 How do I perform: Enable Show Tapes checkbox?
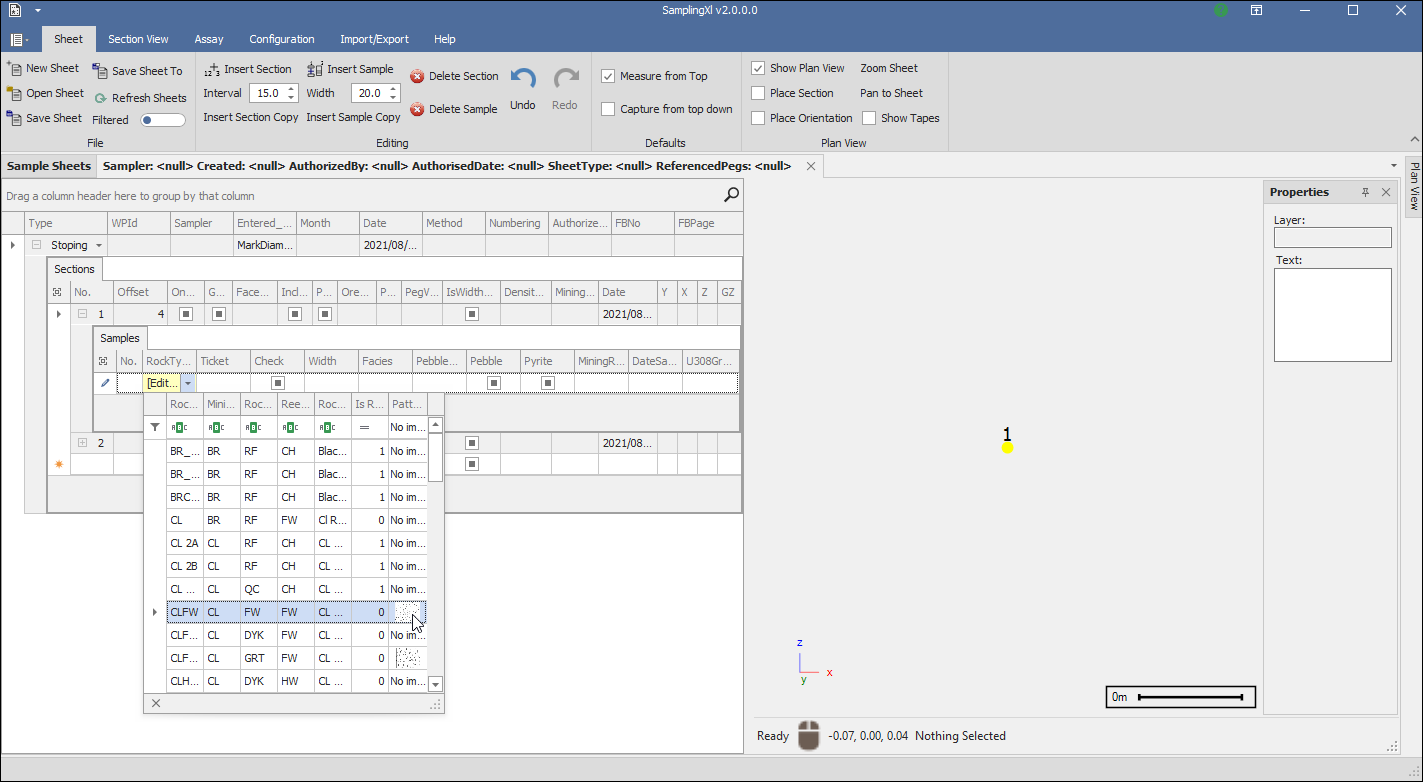[x=869, y=118]
